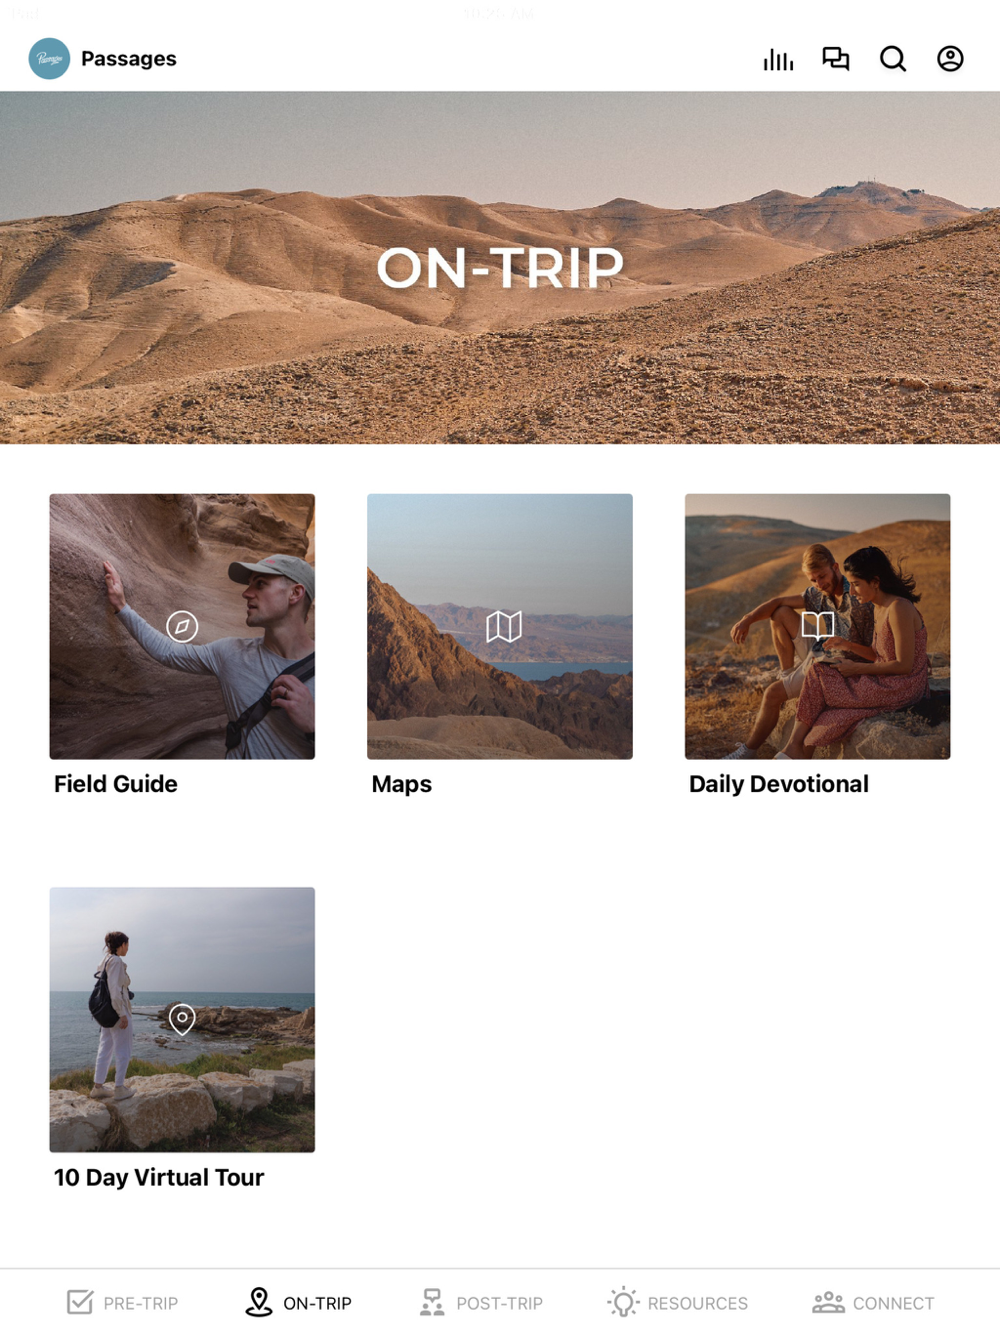Open the Maps title link
Image resolution: width=1000 pixels, height=1334 pixels.
pyautogui.click(x=402, y=784)
